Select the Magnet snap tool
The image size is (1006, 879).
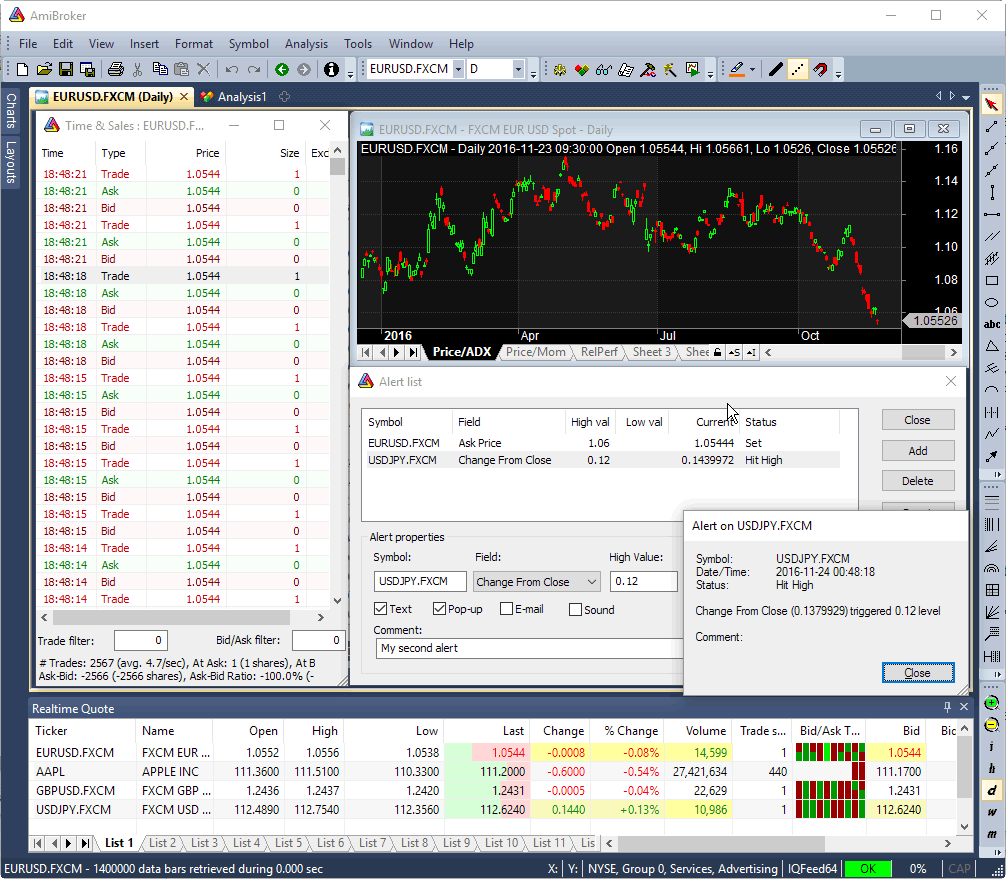pos(821,69)
